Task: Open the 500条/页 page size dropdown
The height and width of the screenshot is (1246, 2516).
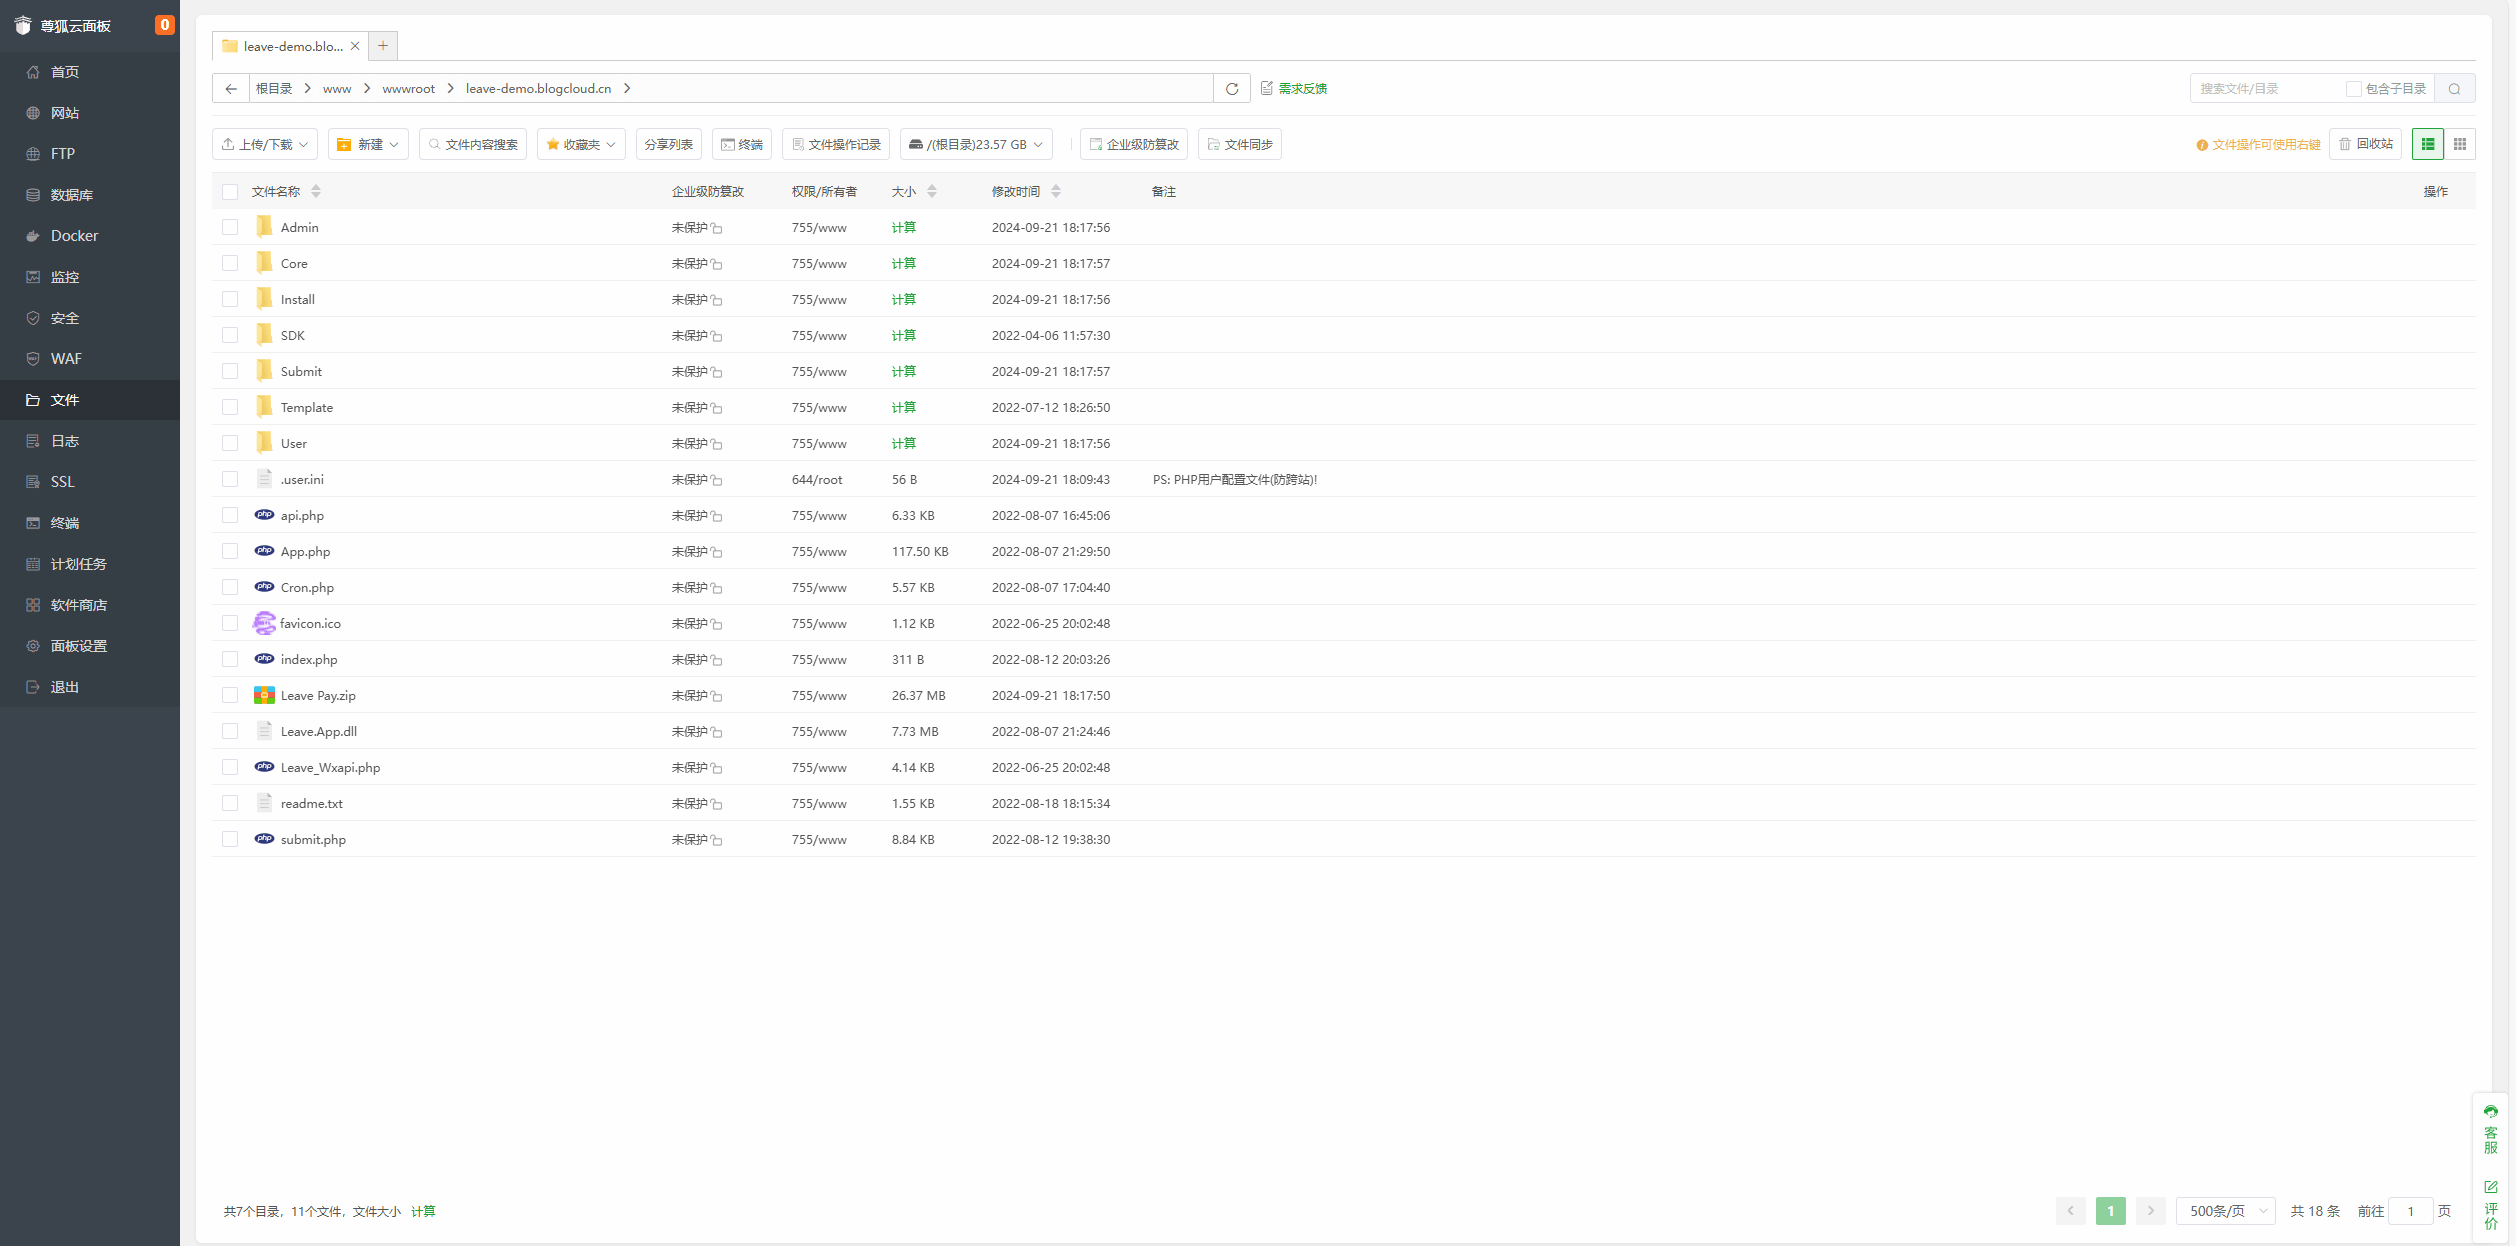Action: 2226,1211
